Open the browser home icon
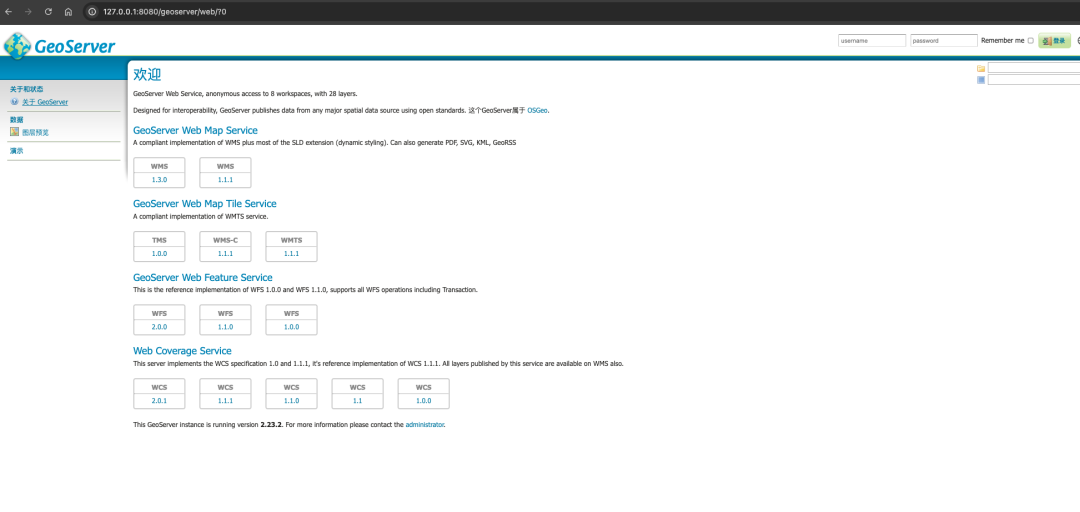Viewport: 1080px width, 512px height. point(68,12)
